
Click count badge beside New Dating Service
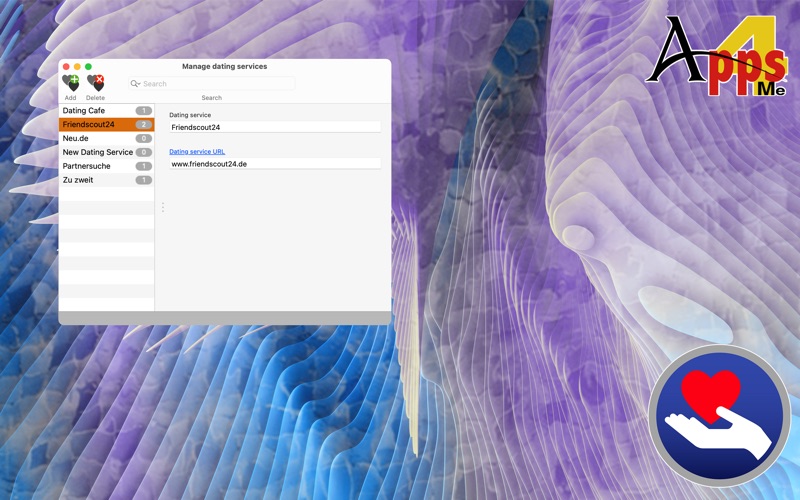pos(144,152)
